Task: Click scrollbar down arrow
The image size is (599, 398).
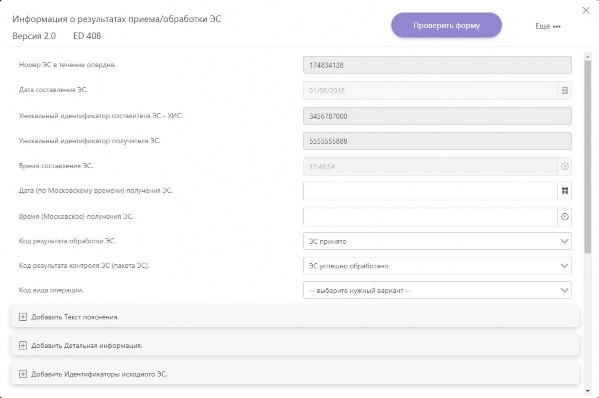Action: click(x=588, y=391)
